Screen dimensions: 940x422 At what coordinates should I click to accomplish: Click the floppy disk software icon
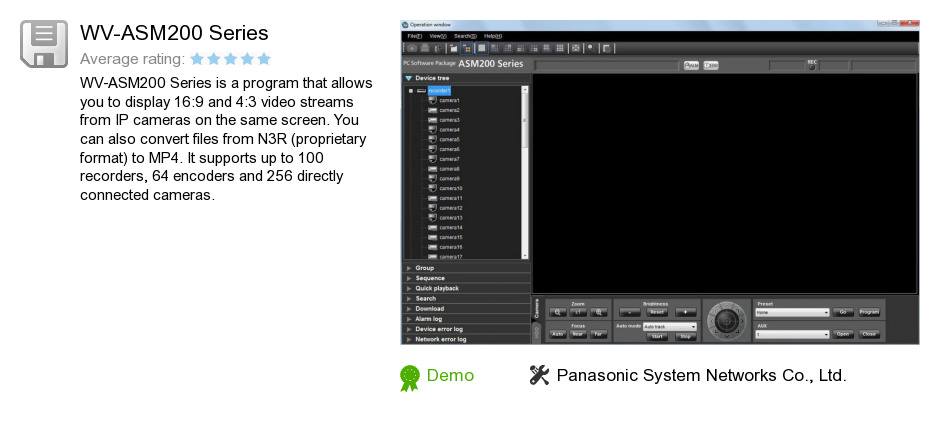(44, 44)
